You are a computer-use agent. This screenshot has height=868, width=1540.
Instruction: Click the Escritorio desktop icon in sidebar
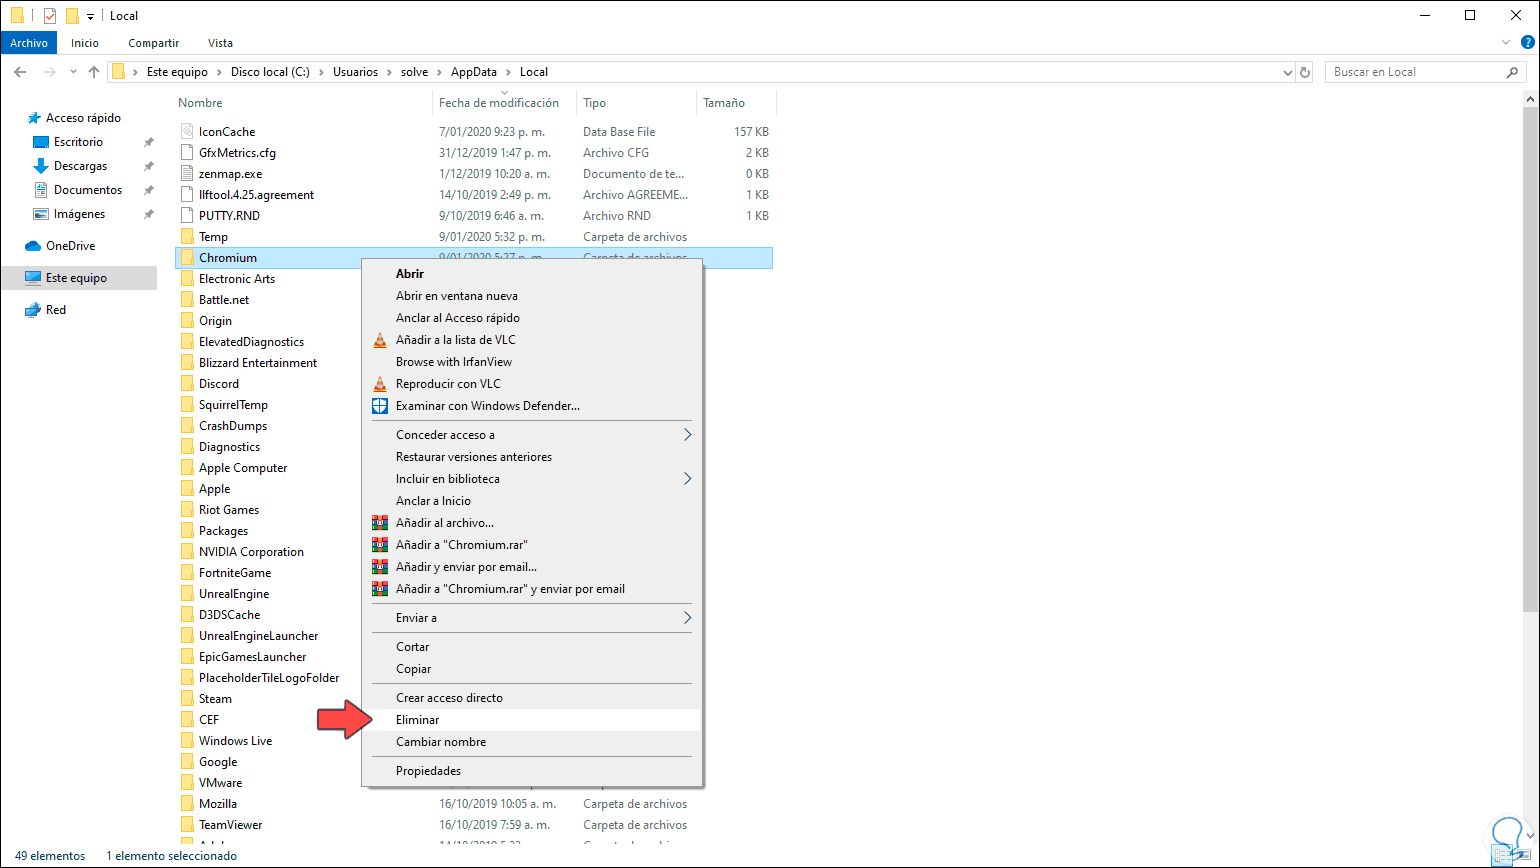click(41, 142)
